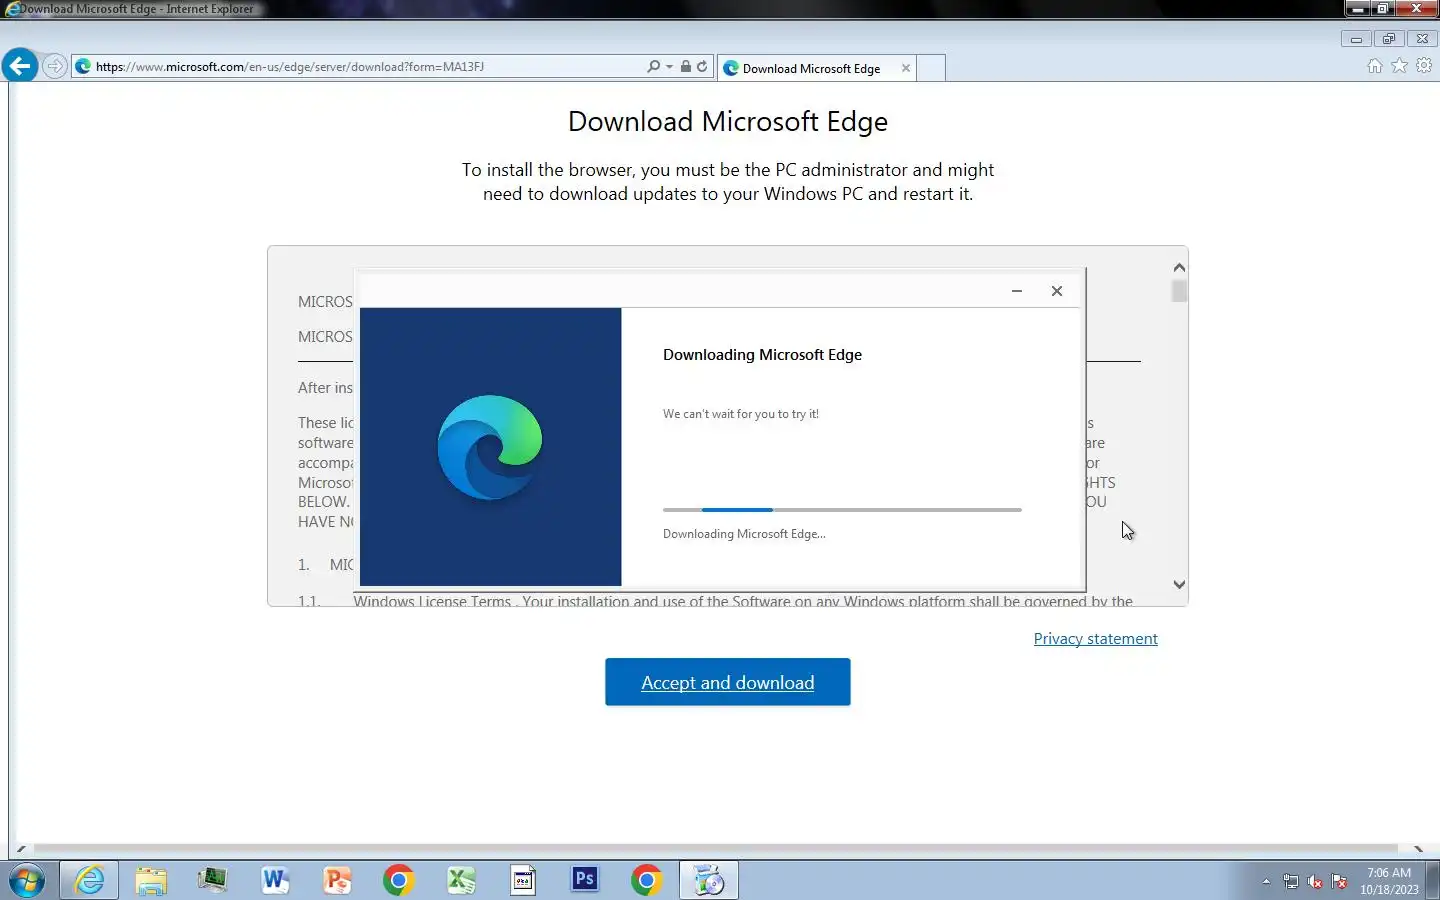This screenshot has width=1440, height=900.
Task: Launch Photoshop from the taskbar
Action: (585, 880)
